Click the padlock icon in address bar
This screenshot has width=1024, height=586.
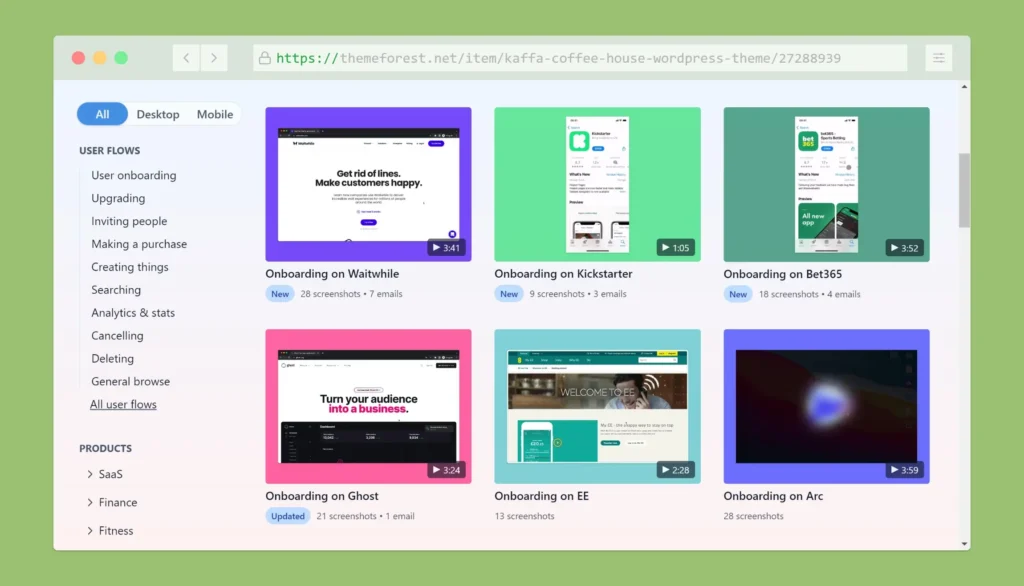(x=265, y=58)
